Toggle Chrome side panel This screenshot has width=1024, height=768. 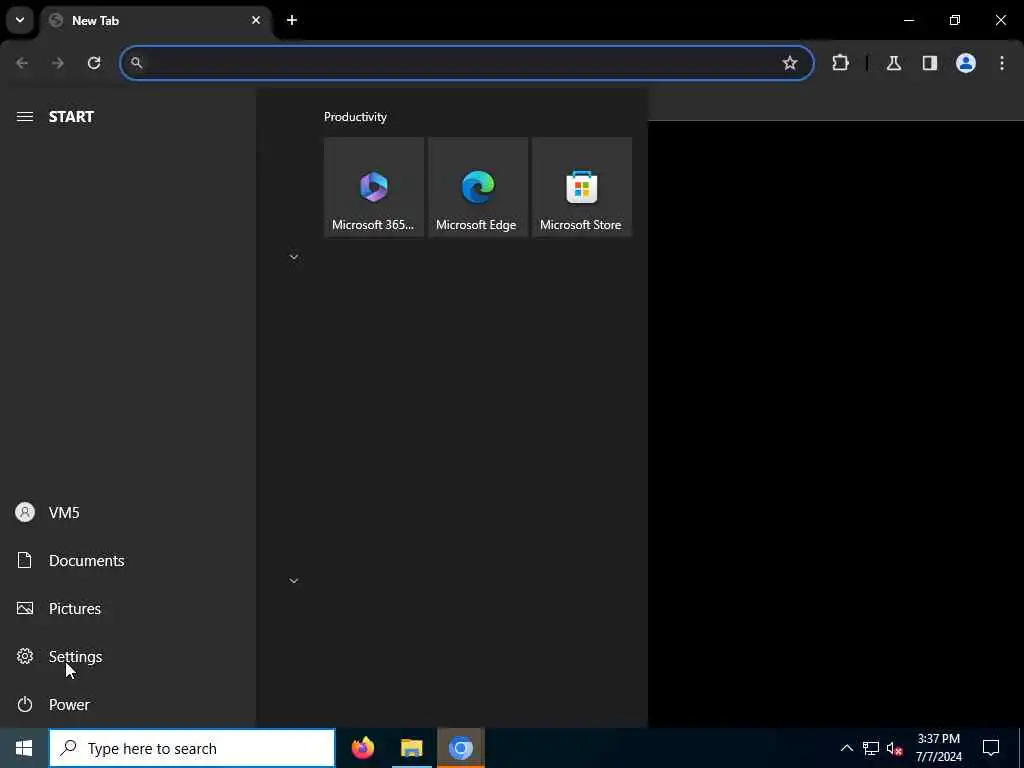930,63
